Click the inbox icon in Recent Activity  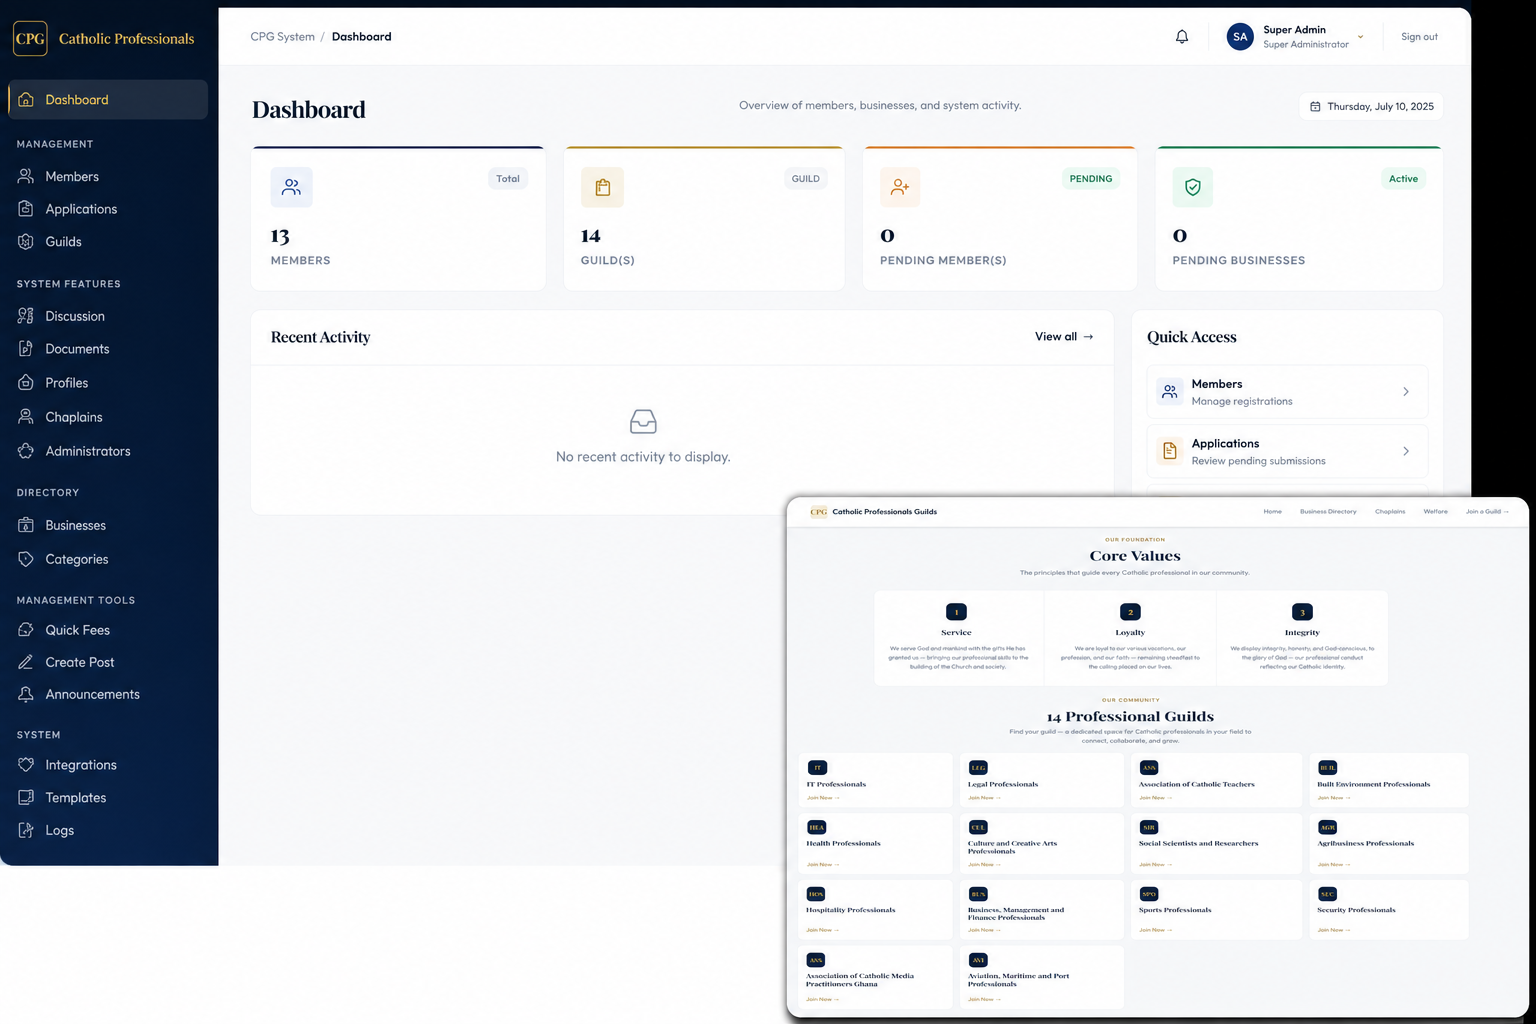click(643, 421)
